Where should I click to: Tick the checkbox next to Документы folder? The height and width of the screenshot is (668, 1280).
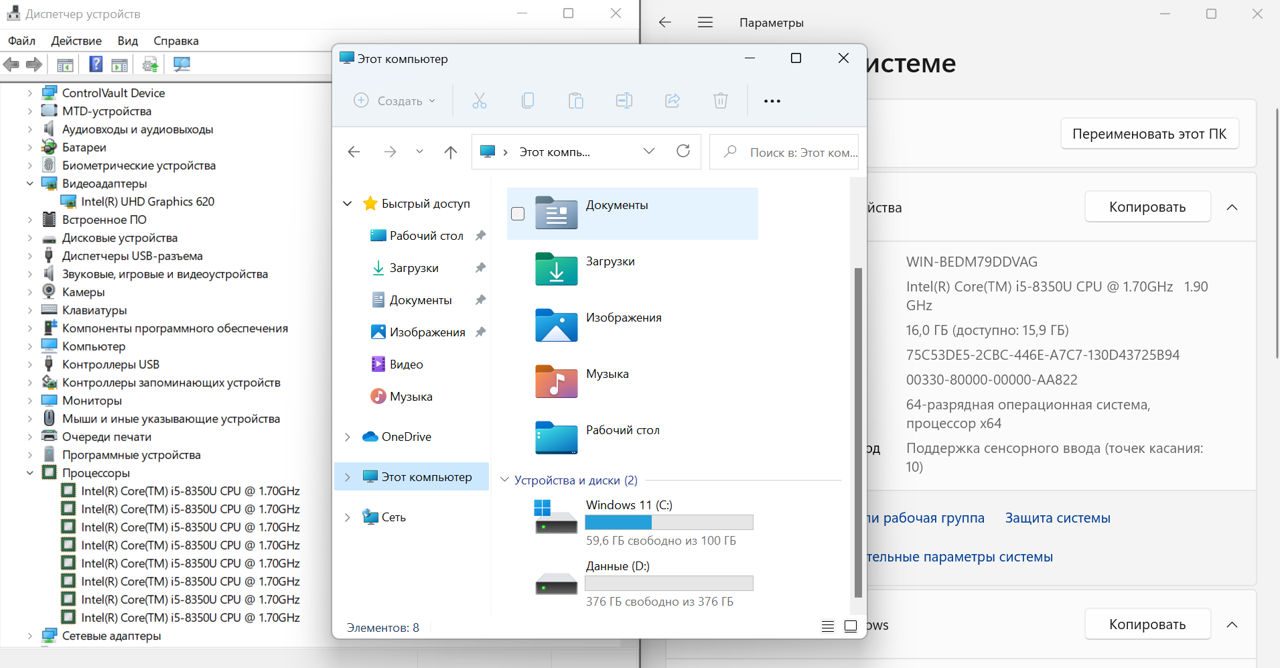518,213
